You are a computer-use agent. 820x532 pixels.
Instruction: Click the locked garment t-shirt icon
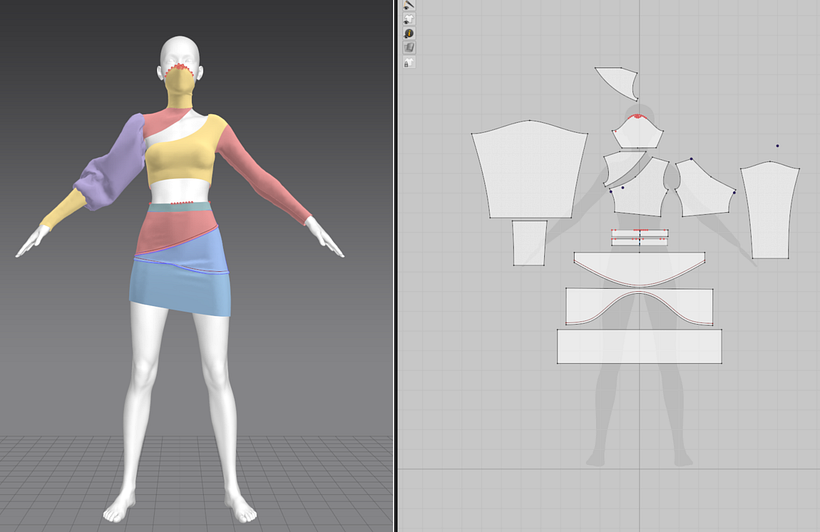tap(408, 63)
